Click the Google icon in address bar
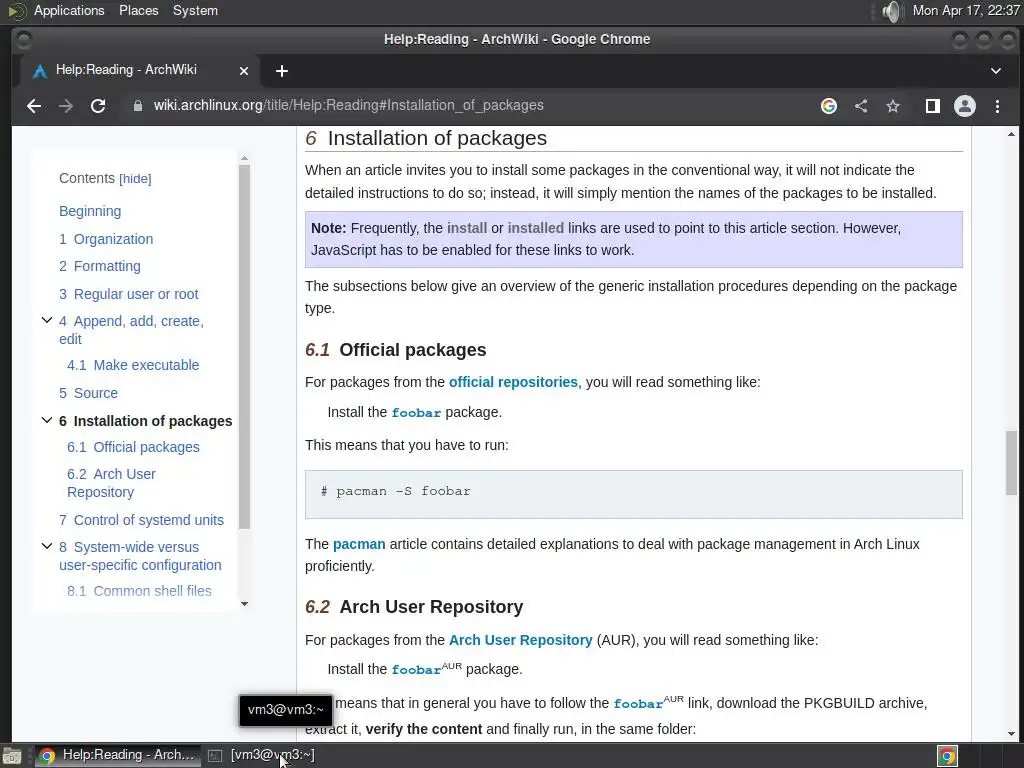Screen dimensions: 1024x768 [x=829, y=106]
